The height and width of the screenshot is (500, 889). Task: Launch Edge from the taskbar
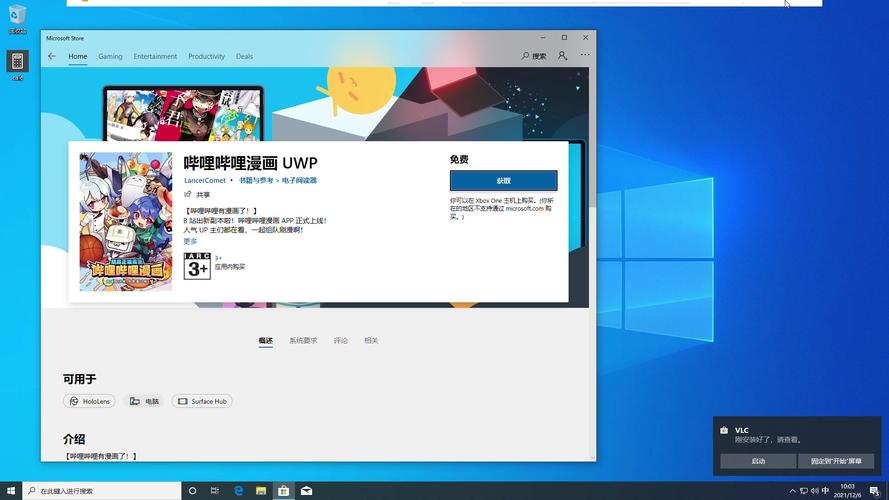click(x=239, y=491)
